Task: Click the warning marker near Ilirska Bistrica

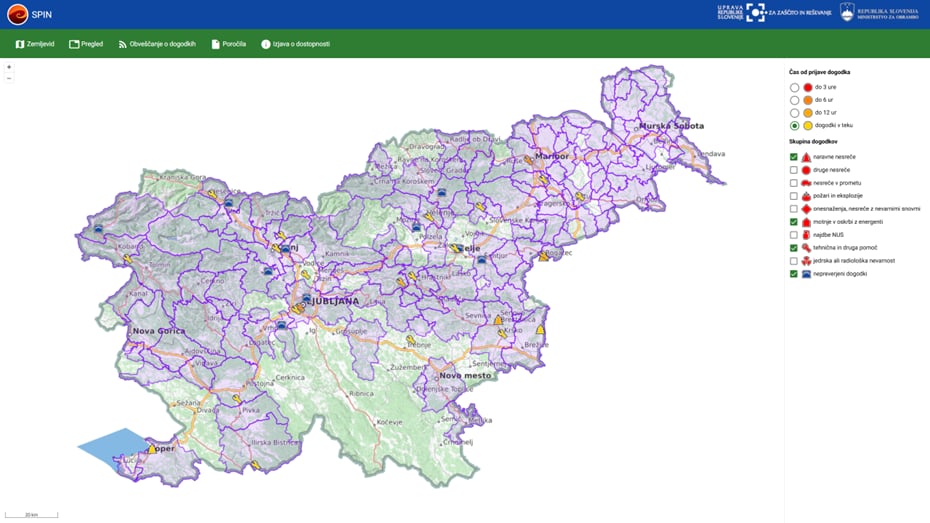Action: (x=256, y=464)
